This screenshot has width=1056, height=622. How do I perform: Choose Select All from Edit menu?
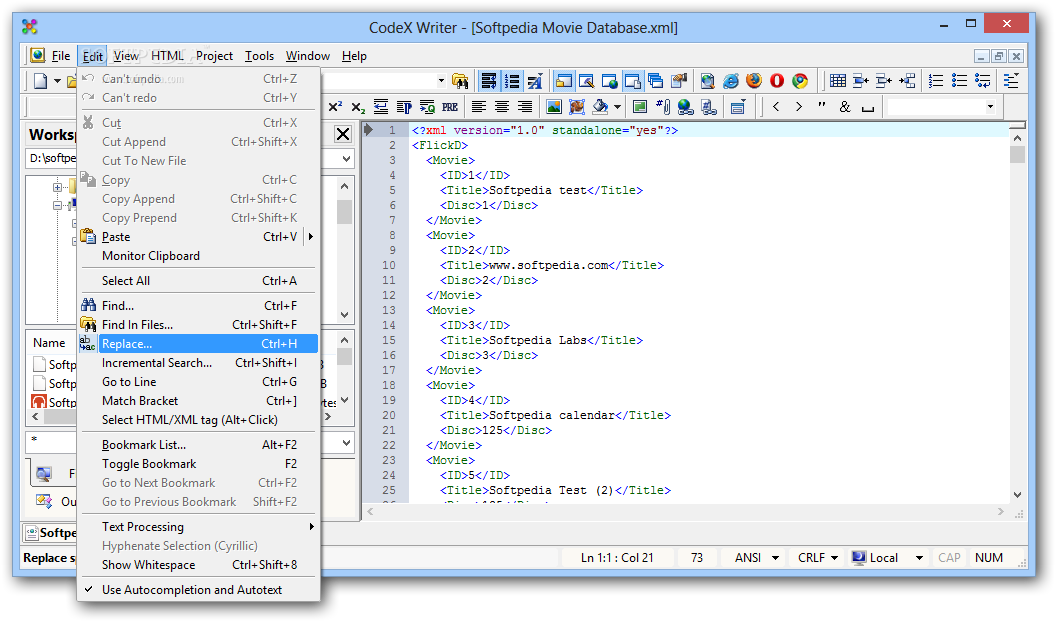pos(200,281)
